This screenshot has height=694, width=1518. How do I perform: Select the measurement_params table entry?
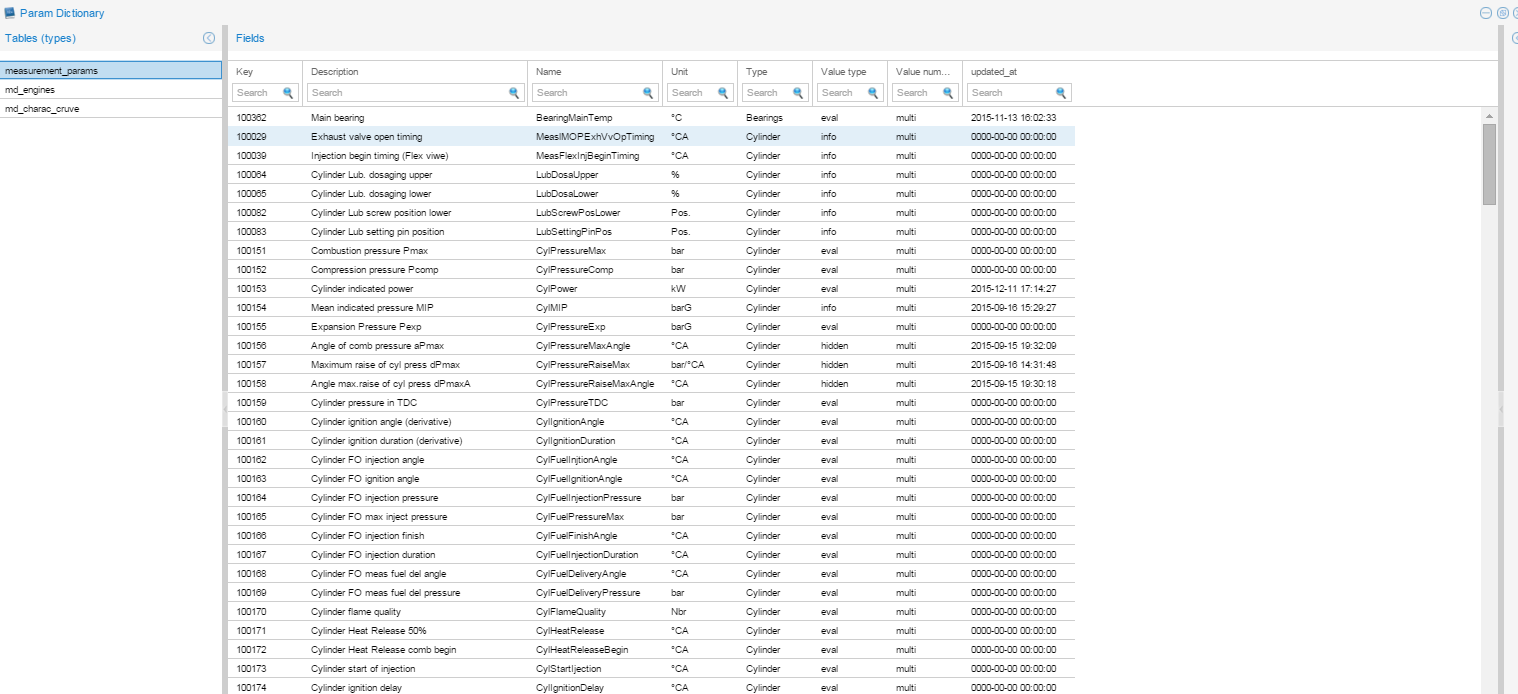pos(51,71)
